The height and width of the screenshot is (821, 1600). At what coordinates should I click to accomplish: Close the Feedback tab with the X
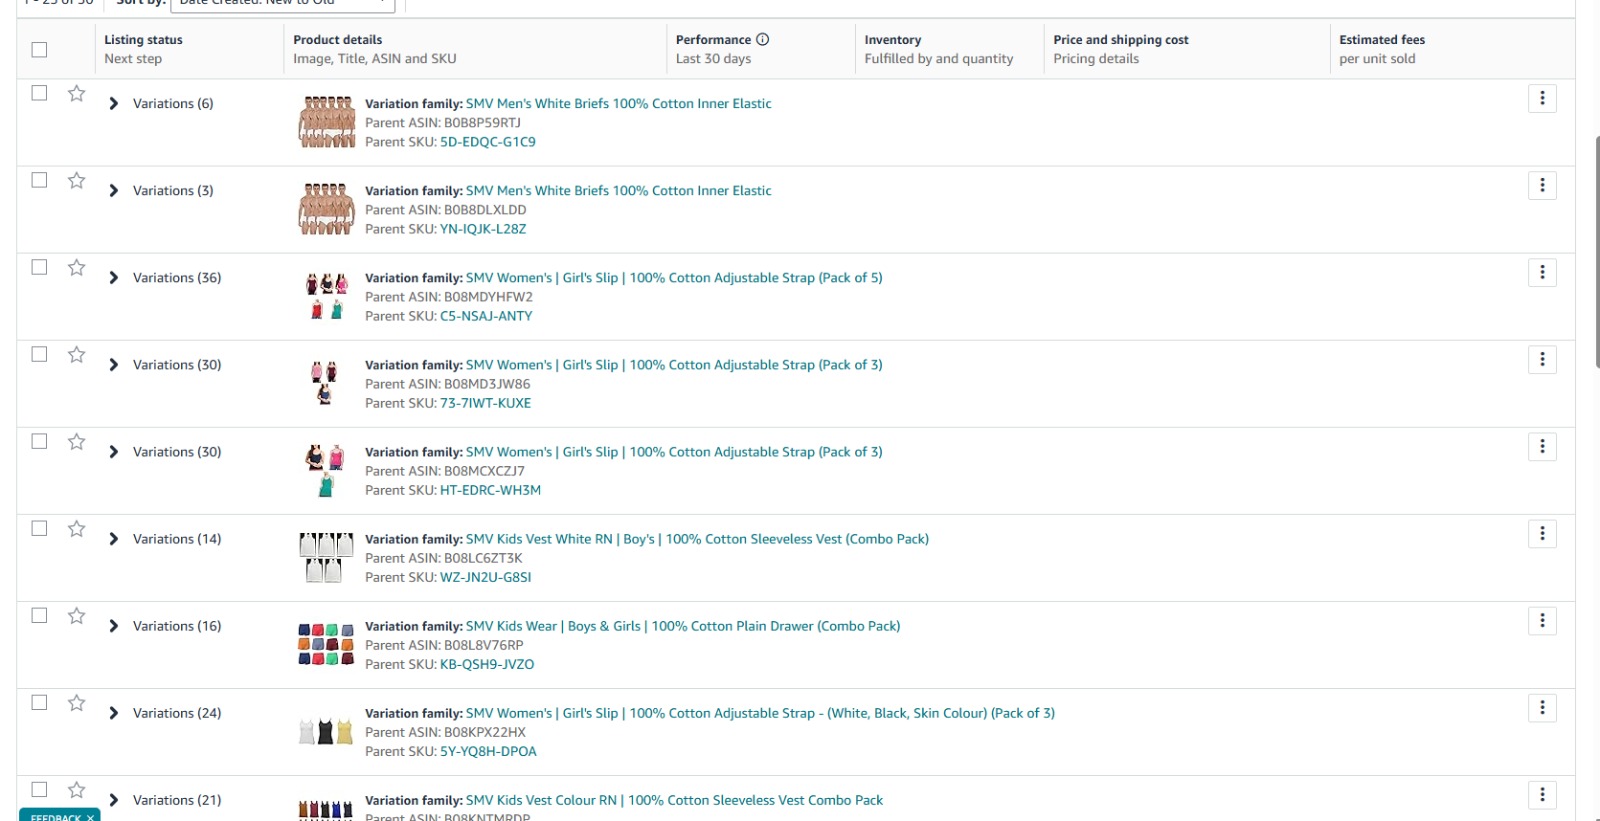(x=90, y=817)
